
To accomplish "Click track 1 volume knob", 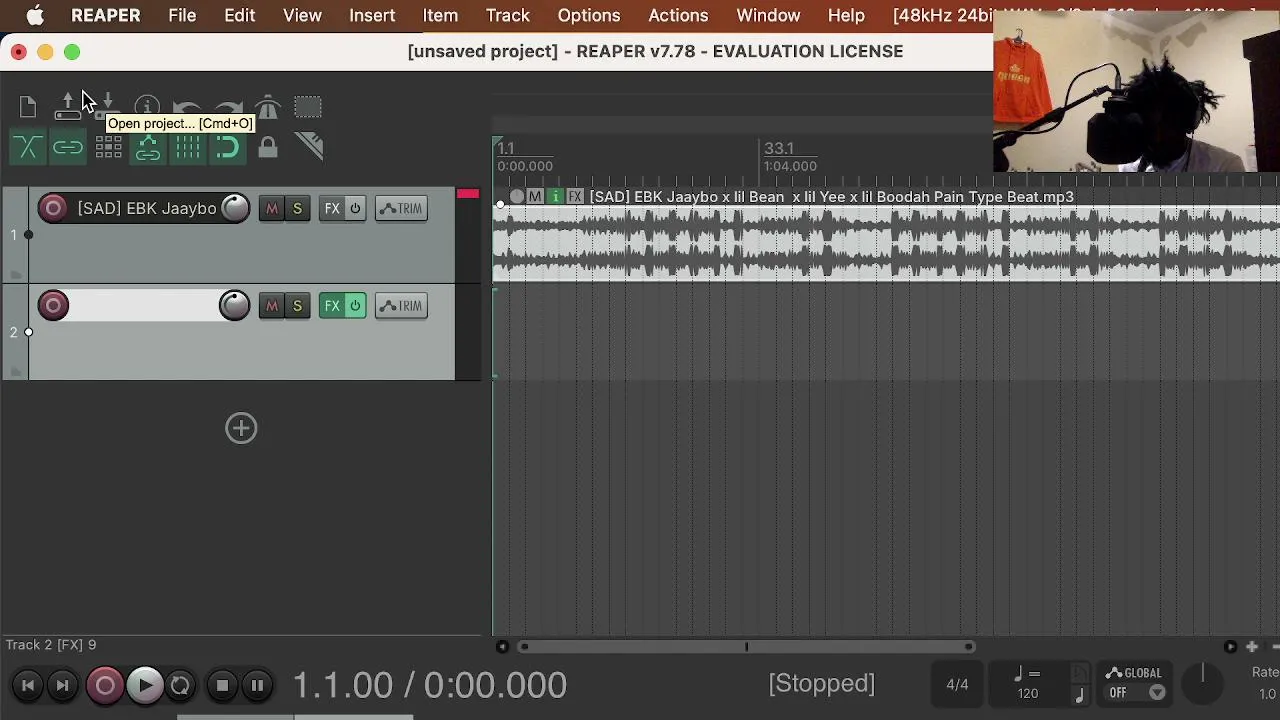I will [x=234, y=208].
